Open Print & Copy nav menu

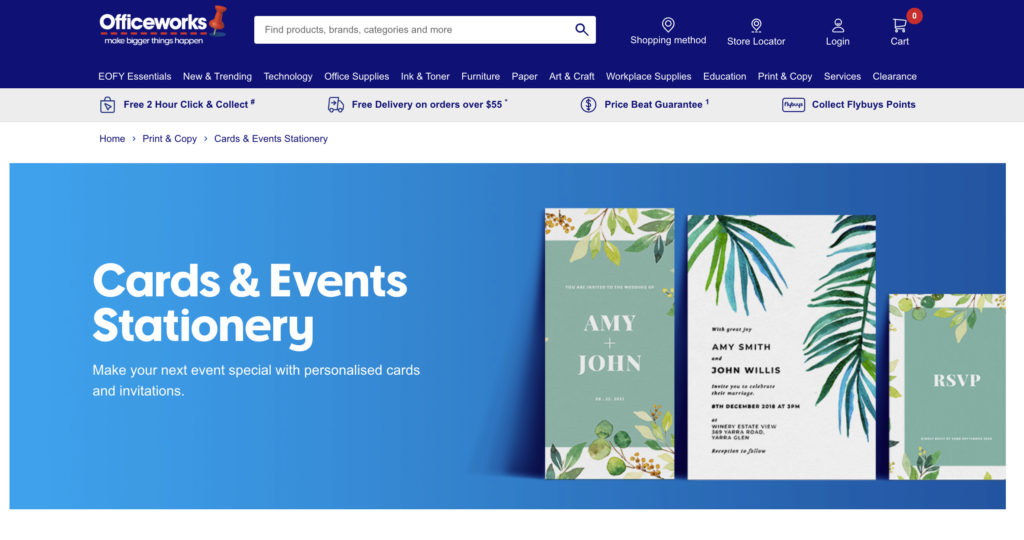pos(785,76)
